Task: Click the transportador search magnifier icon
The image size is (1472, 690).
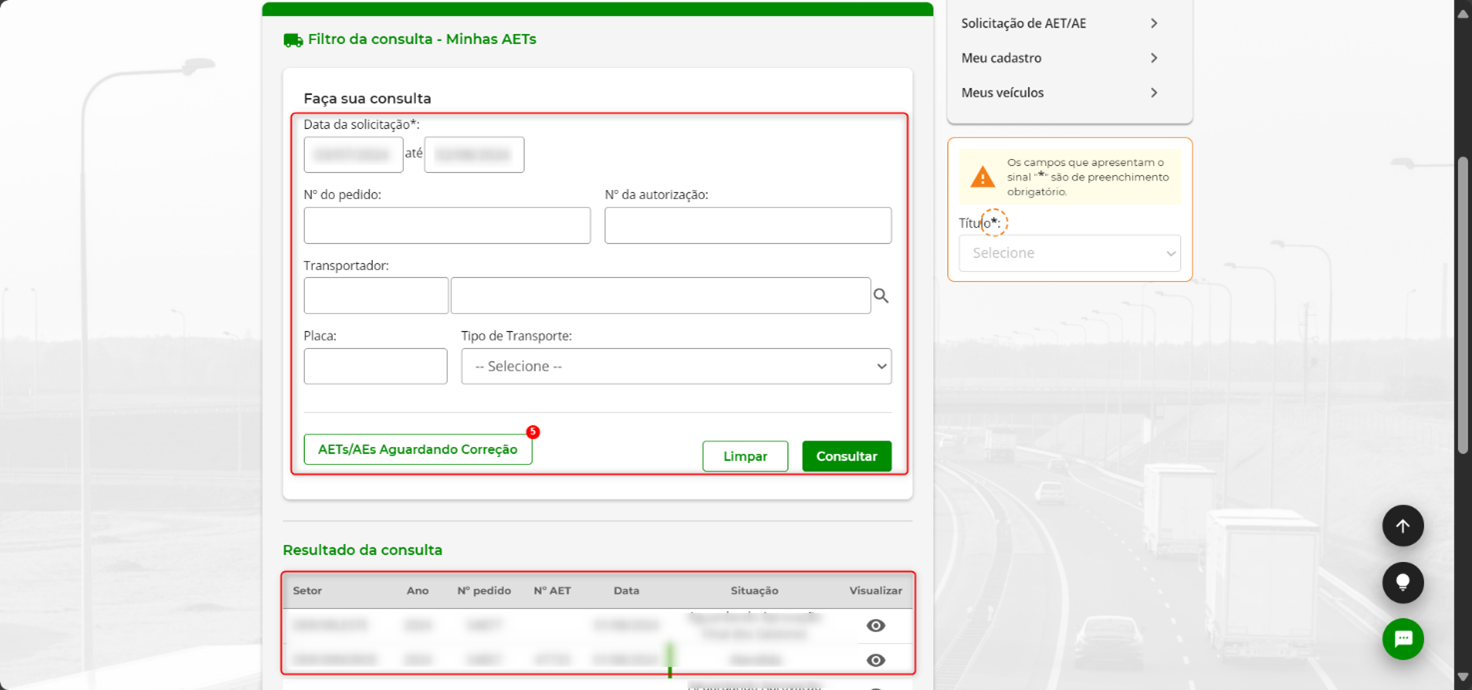Action: pyautogui.click(x=881, y=296)
